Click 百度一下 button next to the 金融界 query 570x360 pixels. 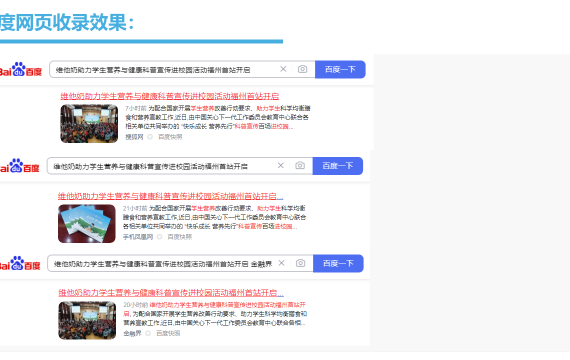coord(338,263)
